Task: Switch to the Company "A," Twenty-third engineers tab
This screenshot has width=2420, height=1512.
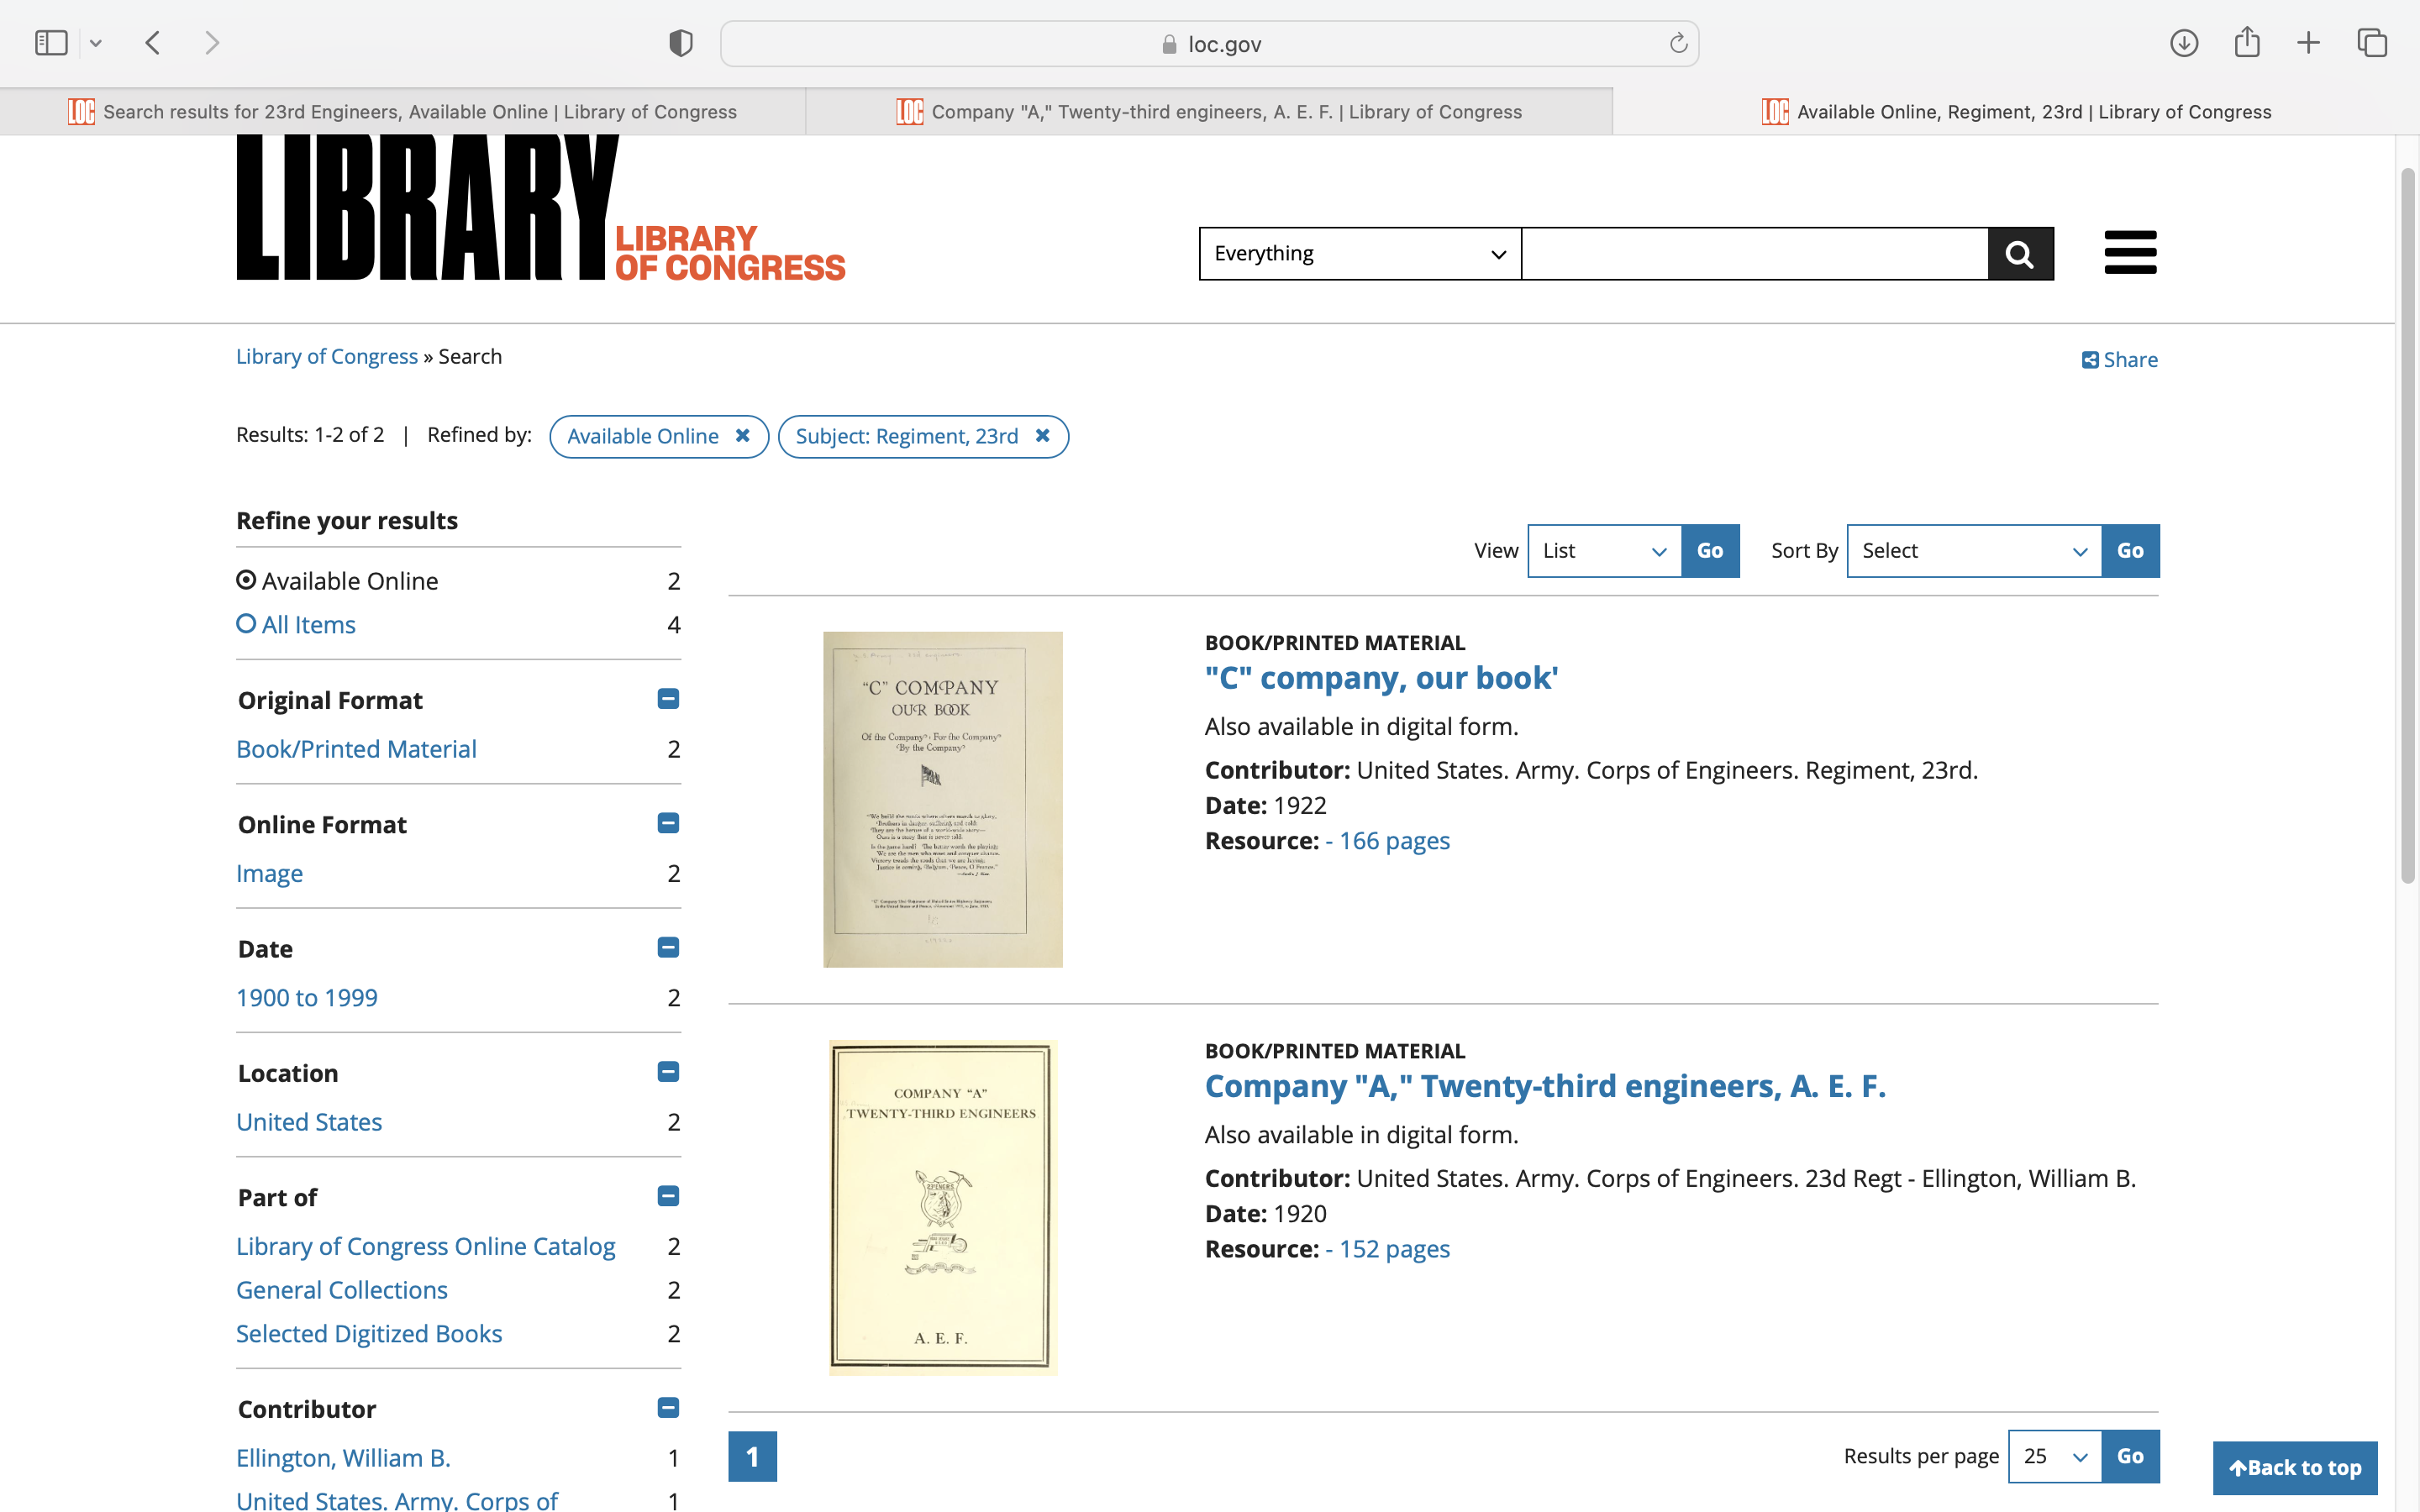Action: point(1209,112)
